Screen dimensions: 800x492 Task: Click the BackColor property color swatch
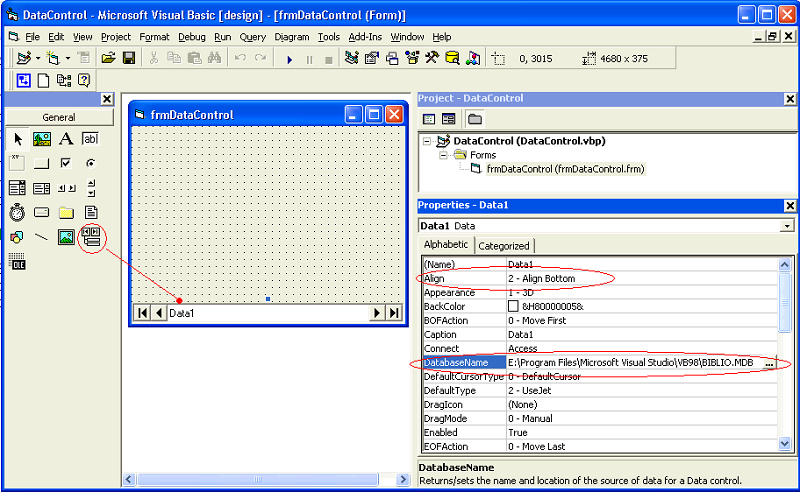point(513,306)
